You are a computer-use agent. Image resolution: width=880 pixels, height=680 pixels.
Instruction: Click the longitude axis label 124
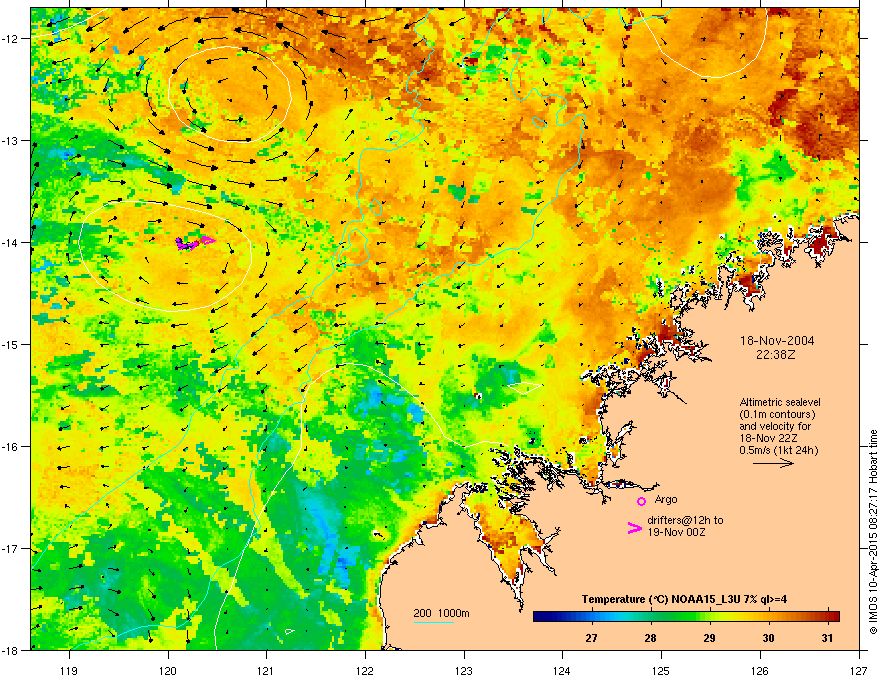point(562,670)
